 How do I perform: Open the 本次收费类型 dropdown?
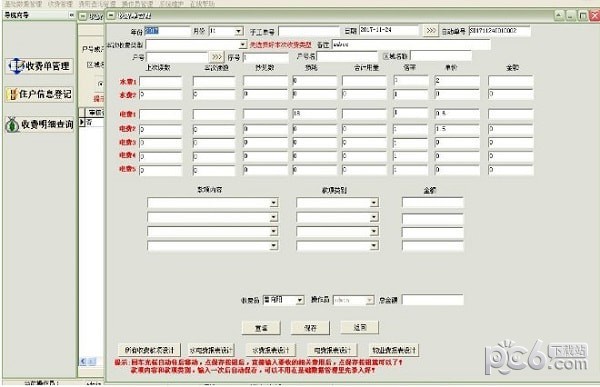(242, 45)
